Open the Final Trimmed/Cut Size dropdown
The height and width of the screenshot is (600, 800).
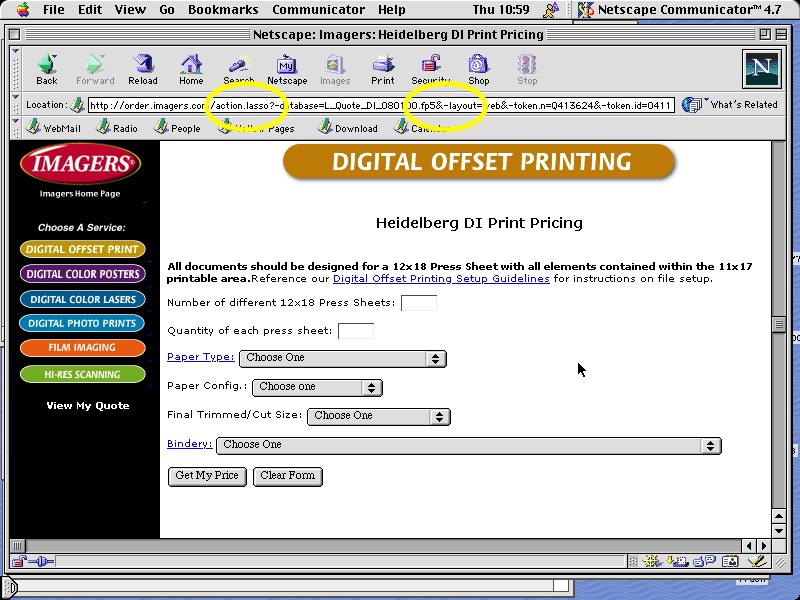pyautogui.click(x=379, y=416)
